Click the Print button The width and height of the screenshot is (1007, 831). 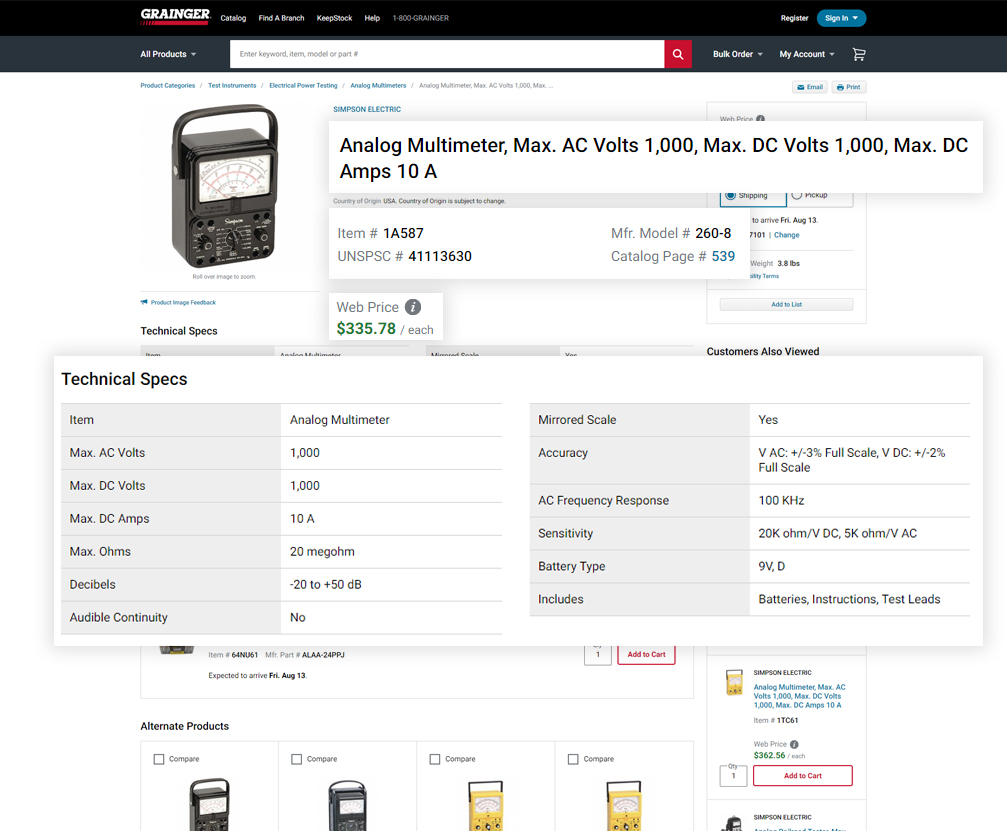pyautogui.click(x=848, y=87)
